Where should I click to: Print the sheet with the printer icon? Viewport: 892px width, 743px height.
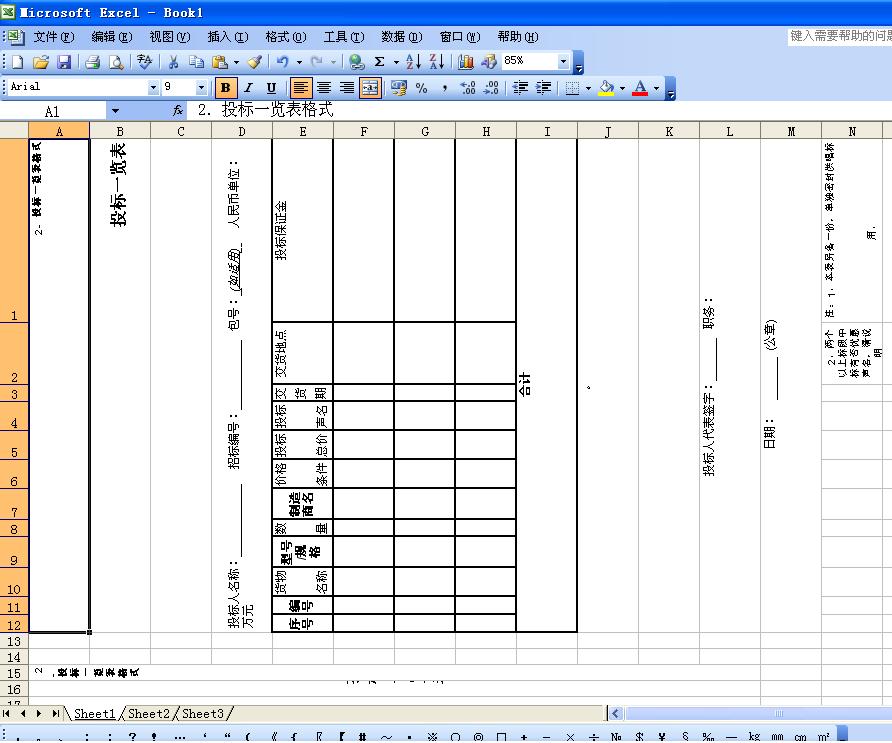(92, 61)
